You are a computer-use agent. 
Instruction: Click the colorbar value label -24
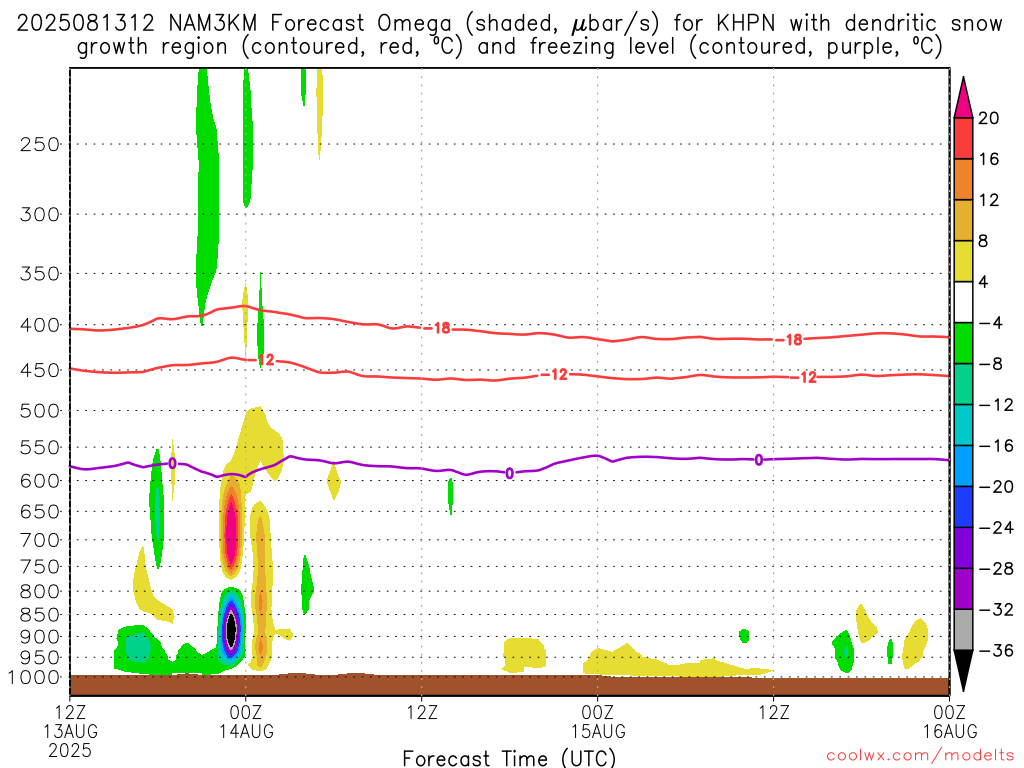tap(996, 527)
